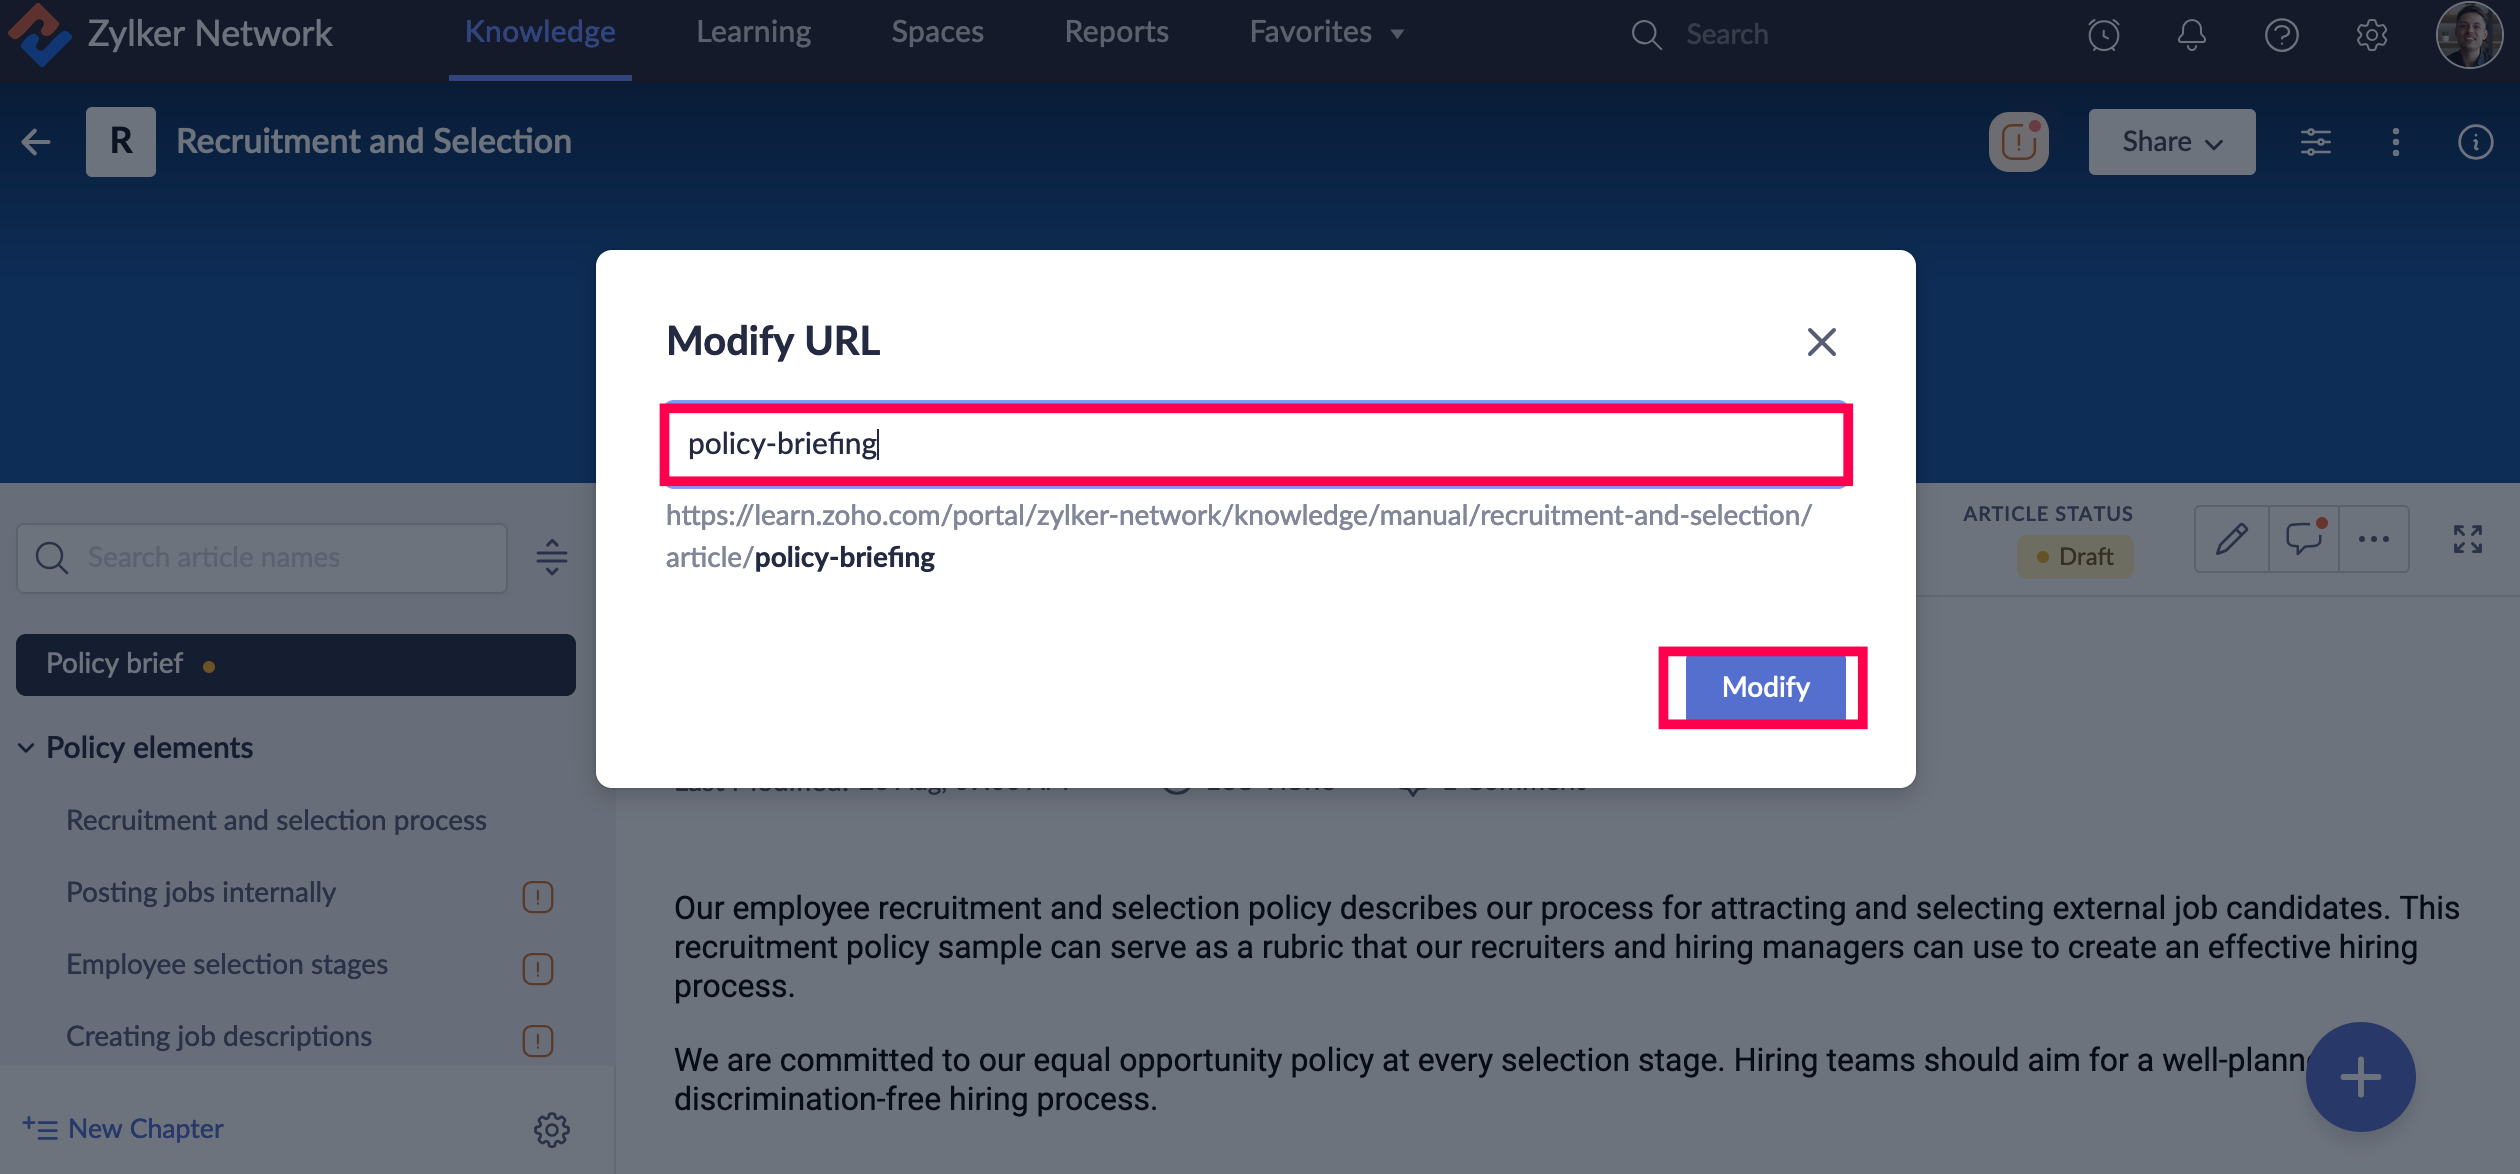Click the back arrow beside manual title
Image resolution: width=2520 pixels, height=1174 pixels.
(x=36, y=142)
